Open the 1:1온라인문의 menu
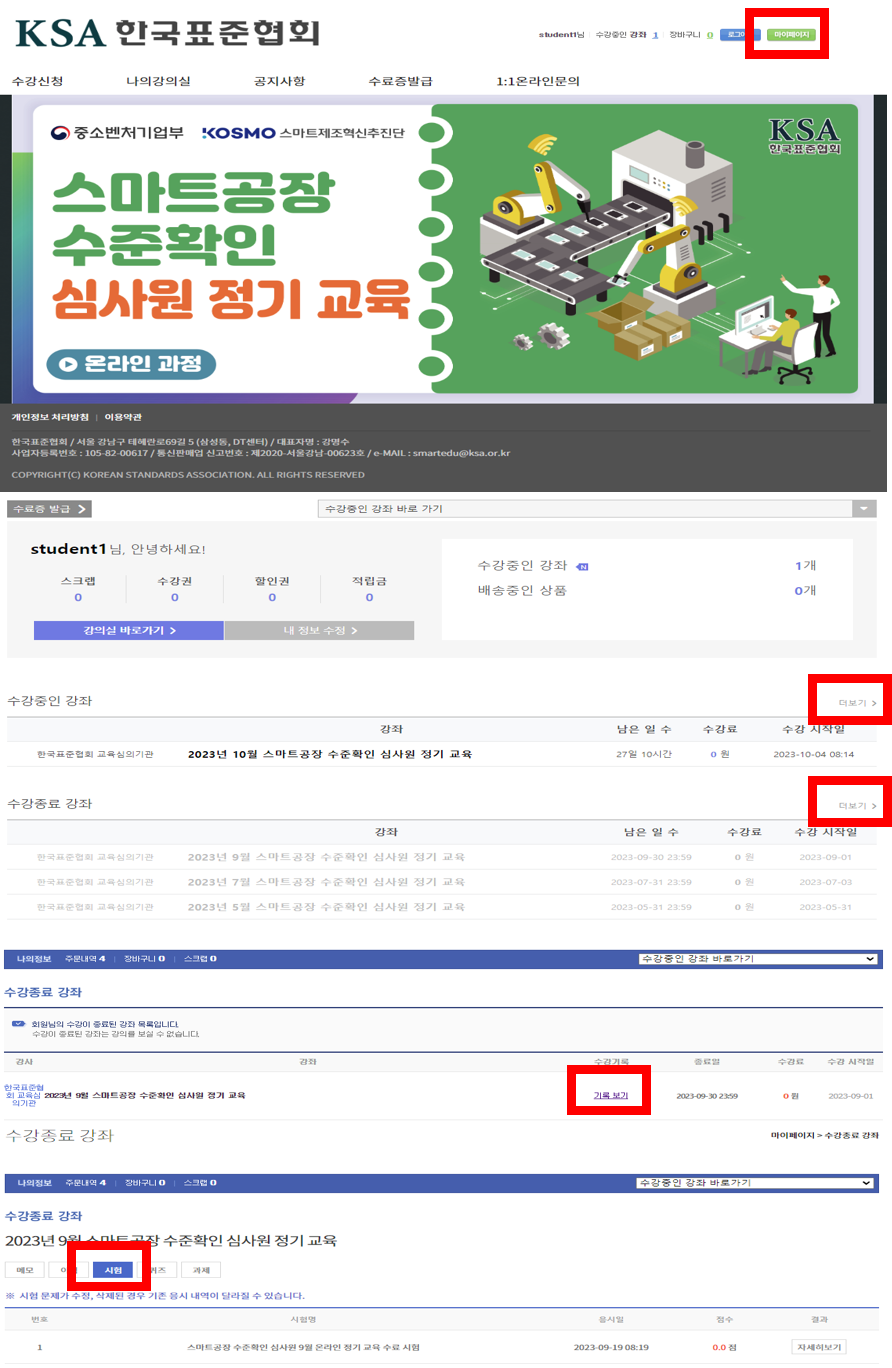 [538, 81]
